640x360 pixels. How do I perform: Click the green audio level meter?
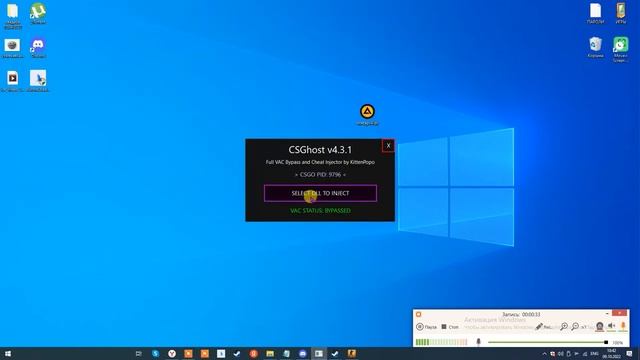441,342
